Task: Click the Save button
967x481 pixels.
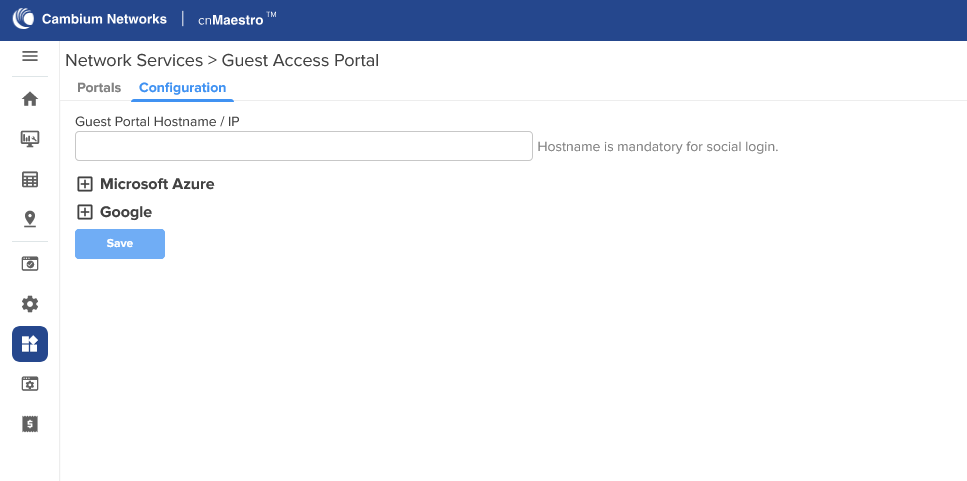Action: 120,244
